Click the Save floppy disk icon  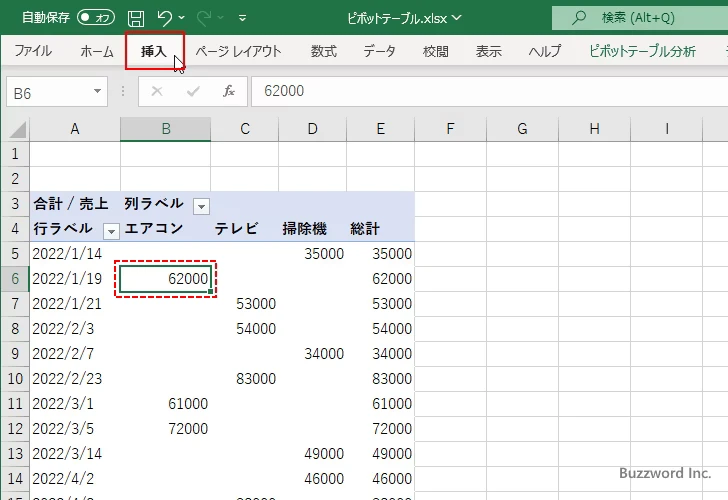click(x=136, y=18)
